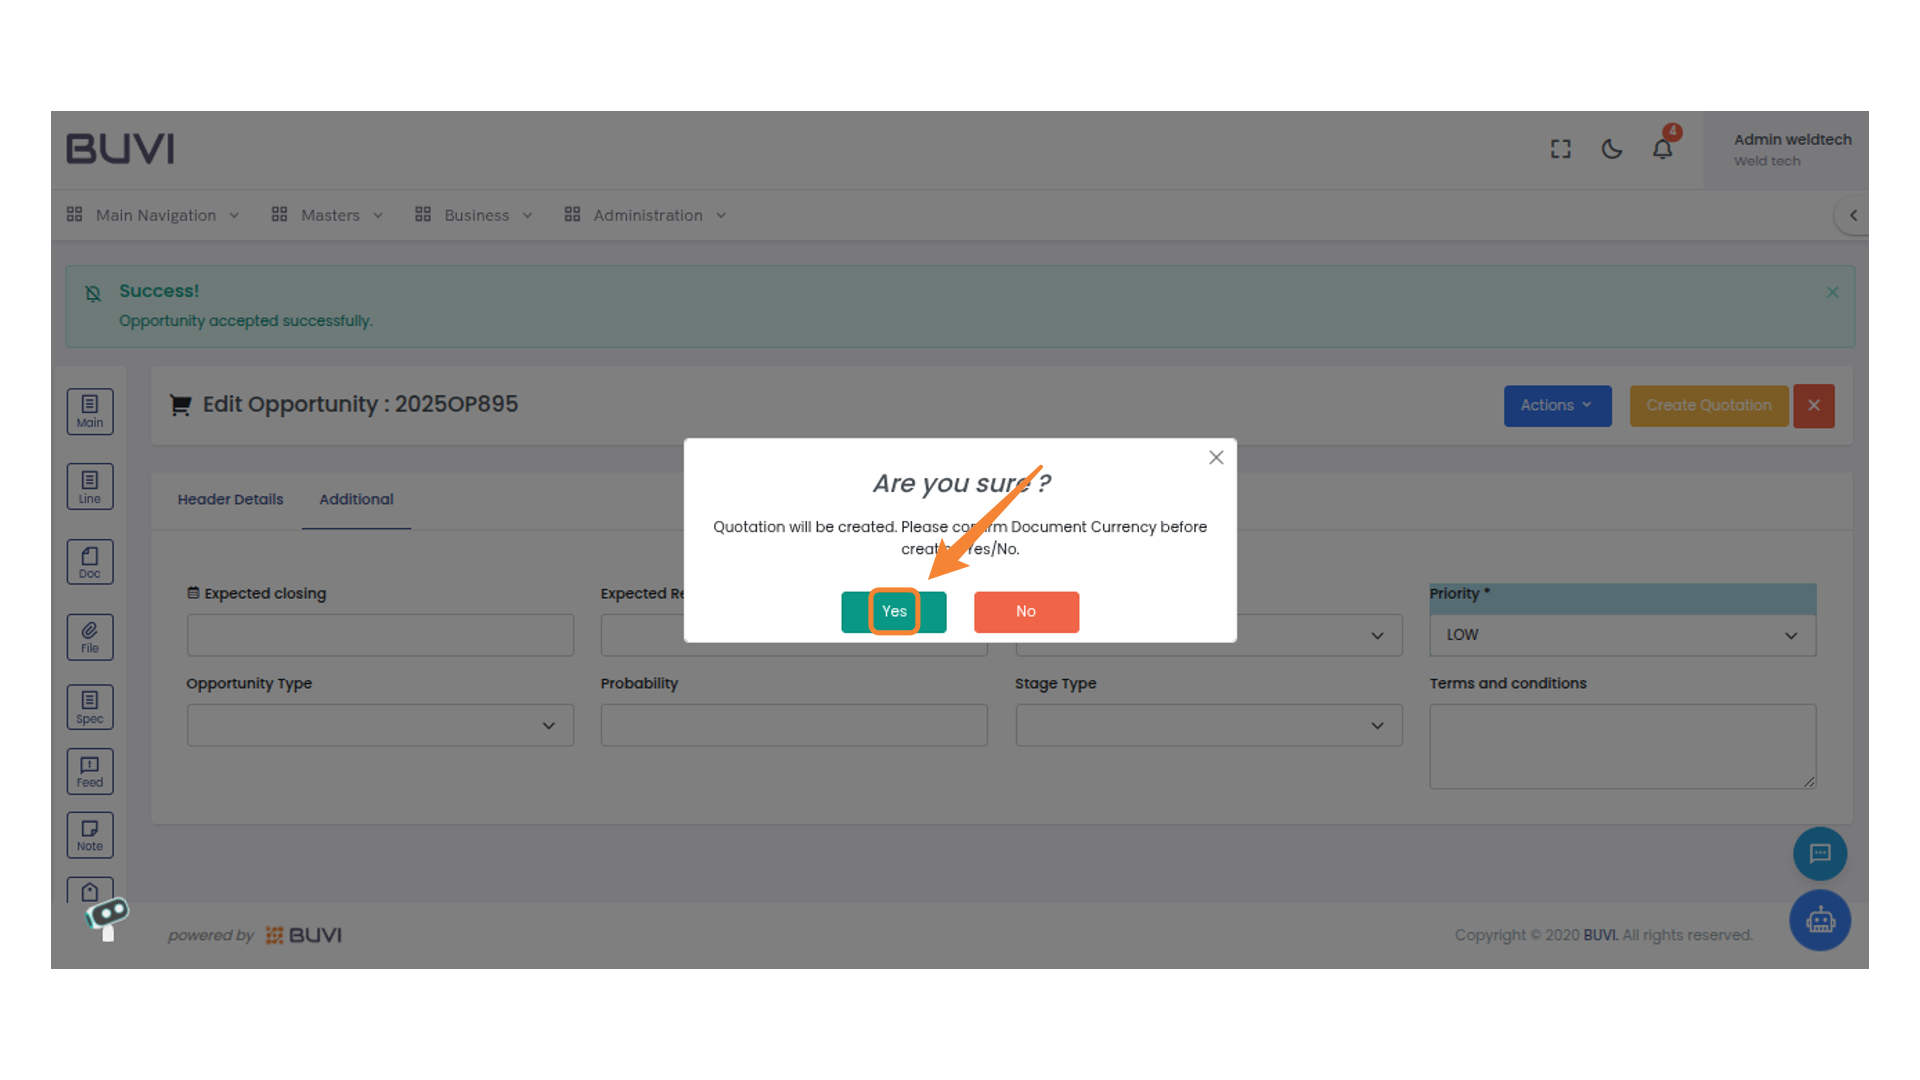Click No to cancel quotation
This screenshot has width=1920, height=1080.
[x=1026, y=611]
